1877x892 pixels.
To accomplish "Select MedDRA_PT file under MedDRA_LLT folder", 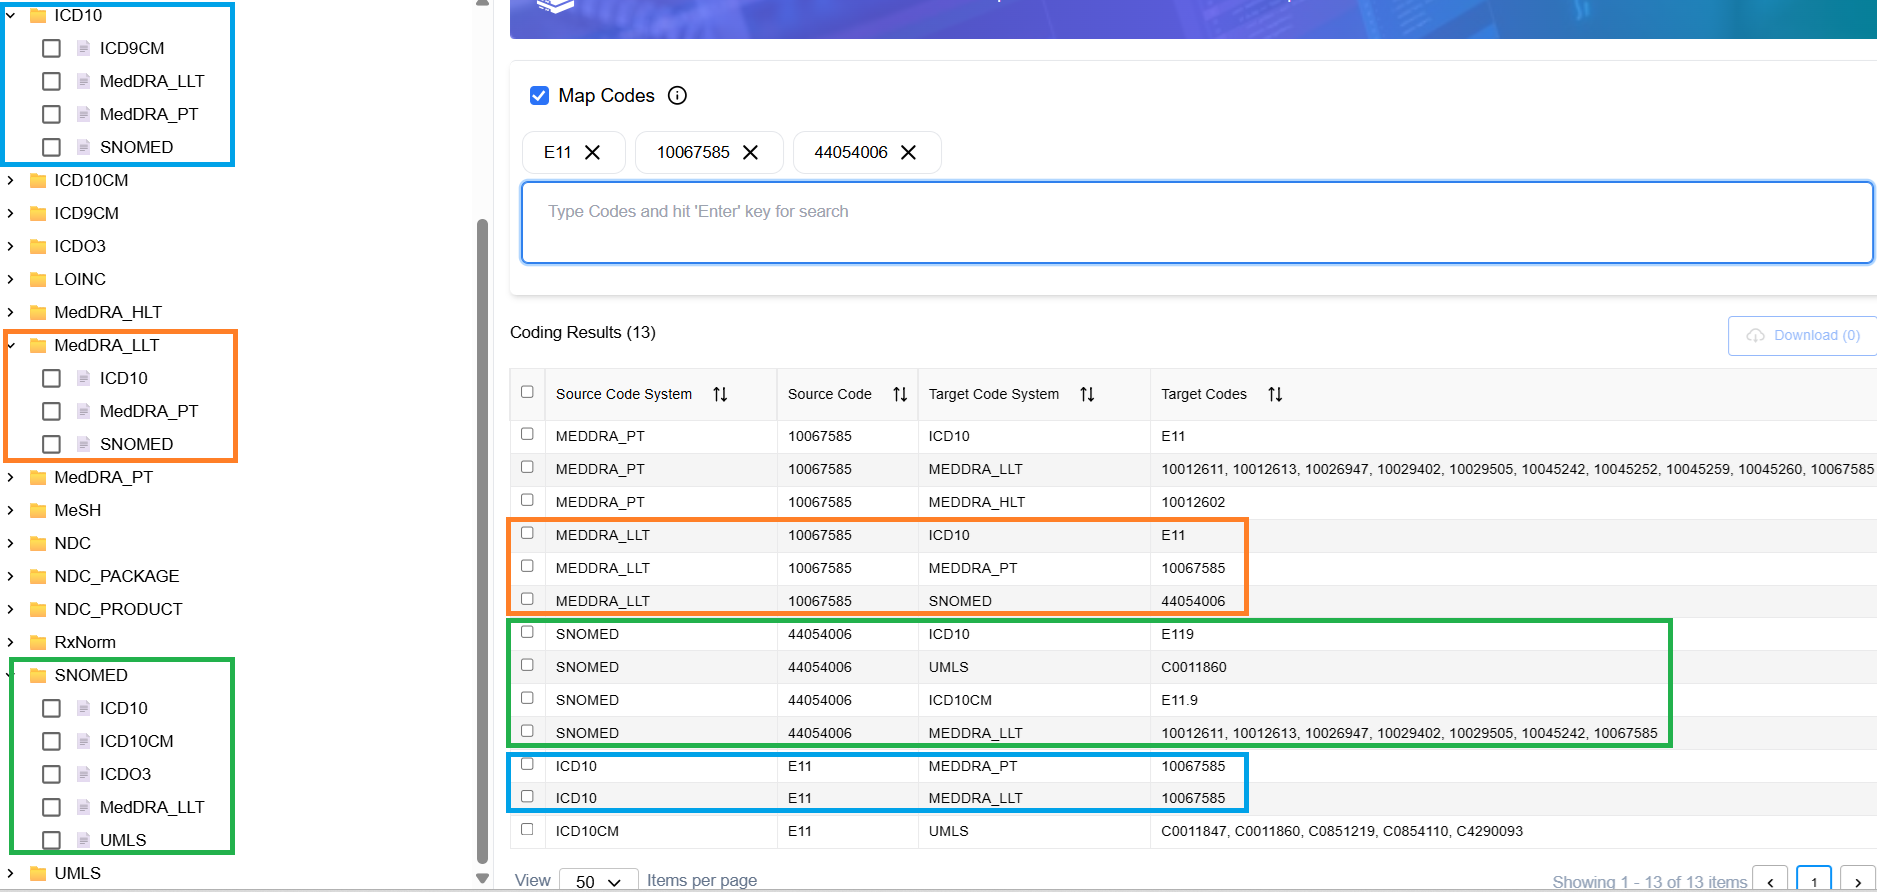I will (x=149, y=411).
